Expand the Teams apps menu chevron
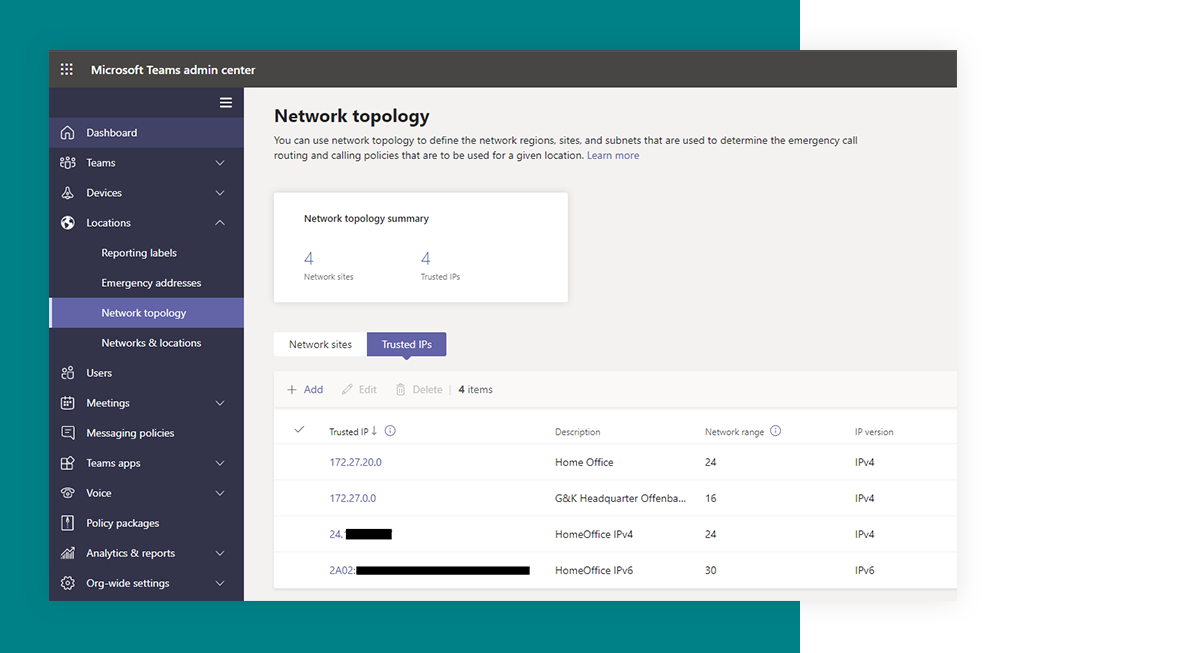This screenshot has width=1200, height=653. point(220,463)
